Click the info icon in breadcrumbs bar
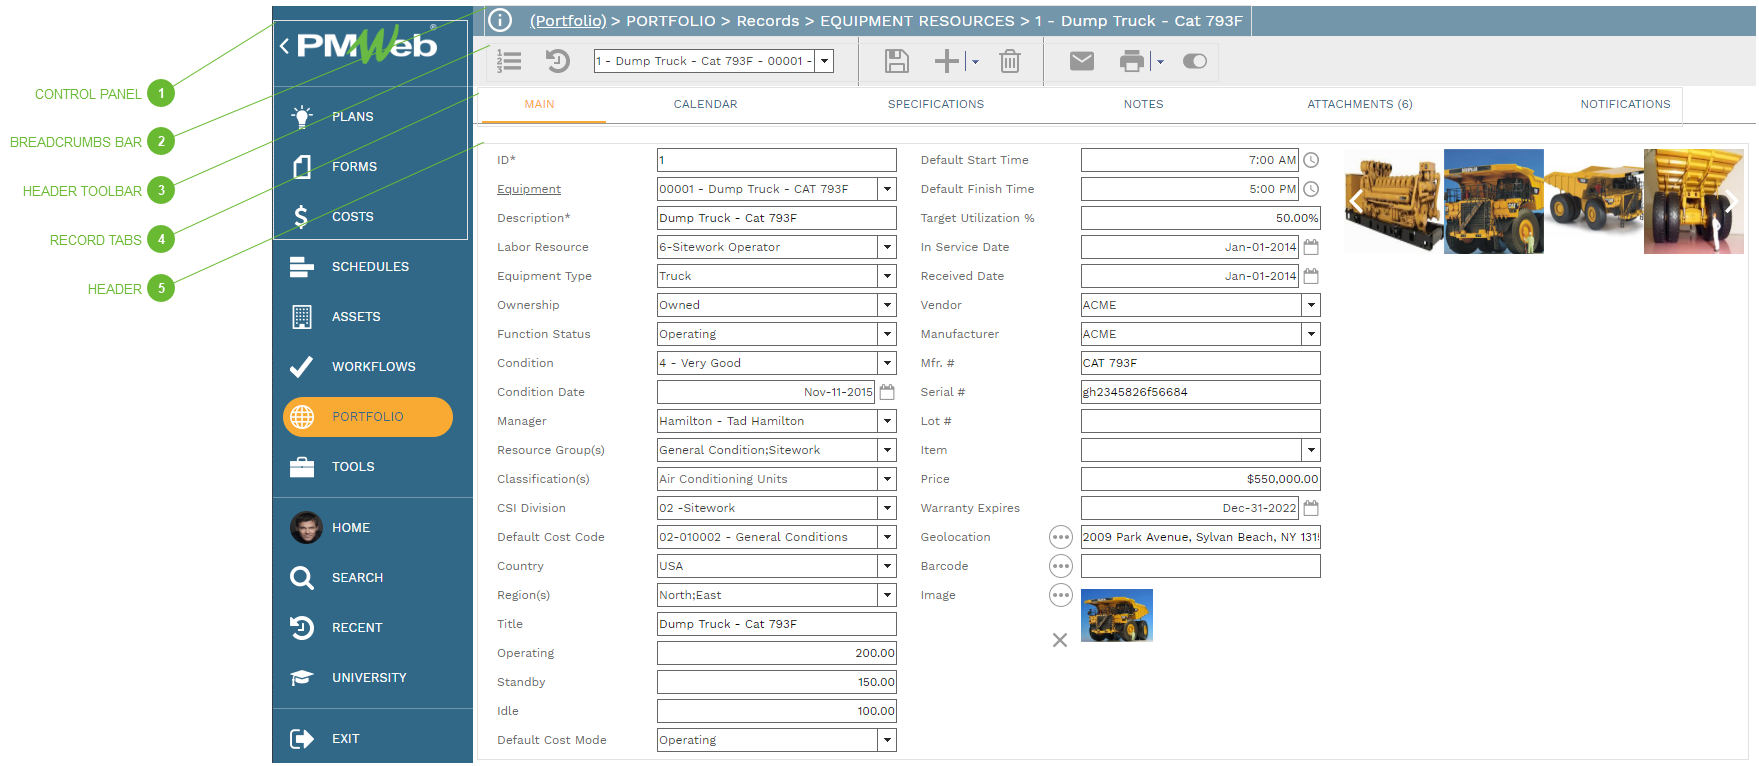Image resolution: width=1759 pixels, height=766 pixels. [x=500, y=21]
